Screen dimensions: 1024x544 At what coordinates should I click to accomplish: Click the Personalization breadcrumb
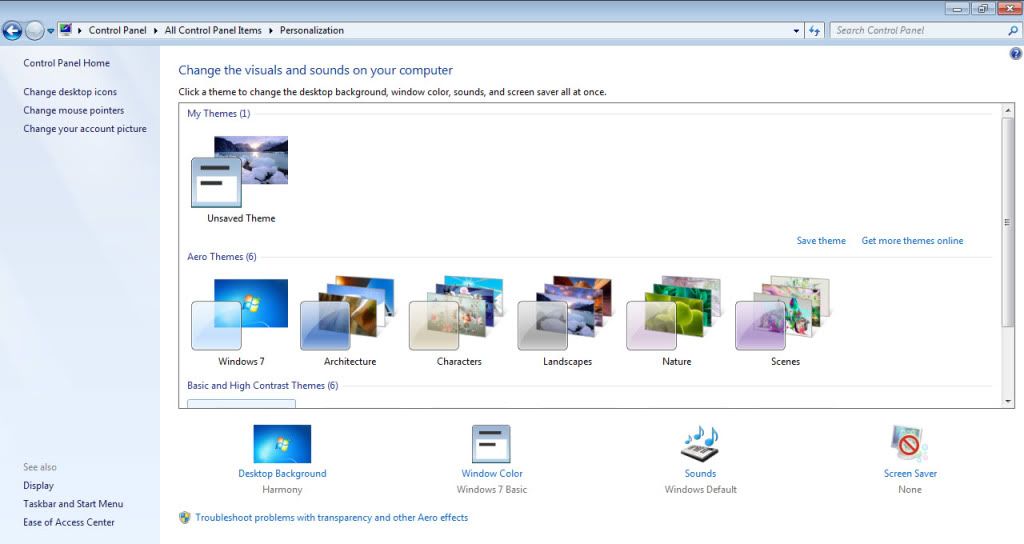[312, 30]
